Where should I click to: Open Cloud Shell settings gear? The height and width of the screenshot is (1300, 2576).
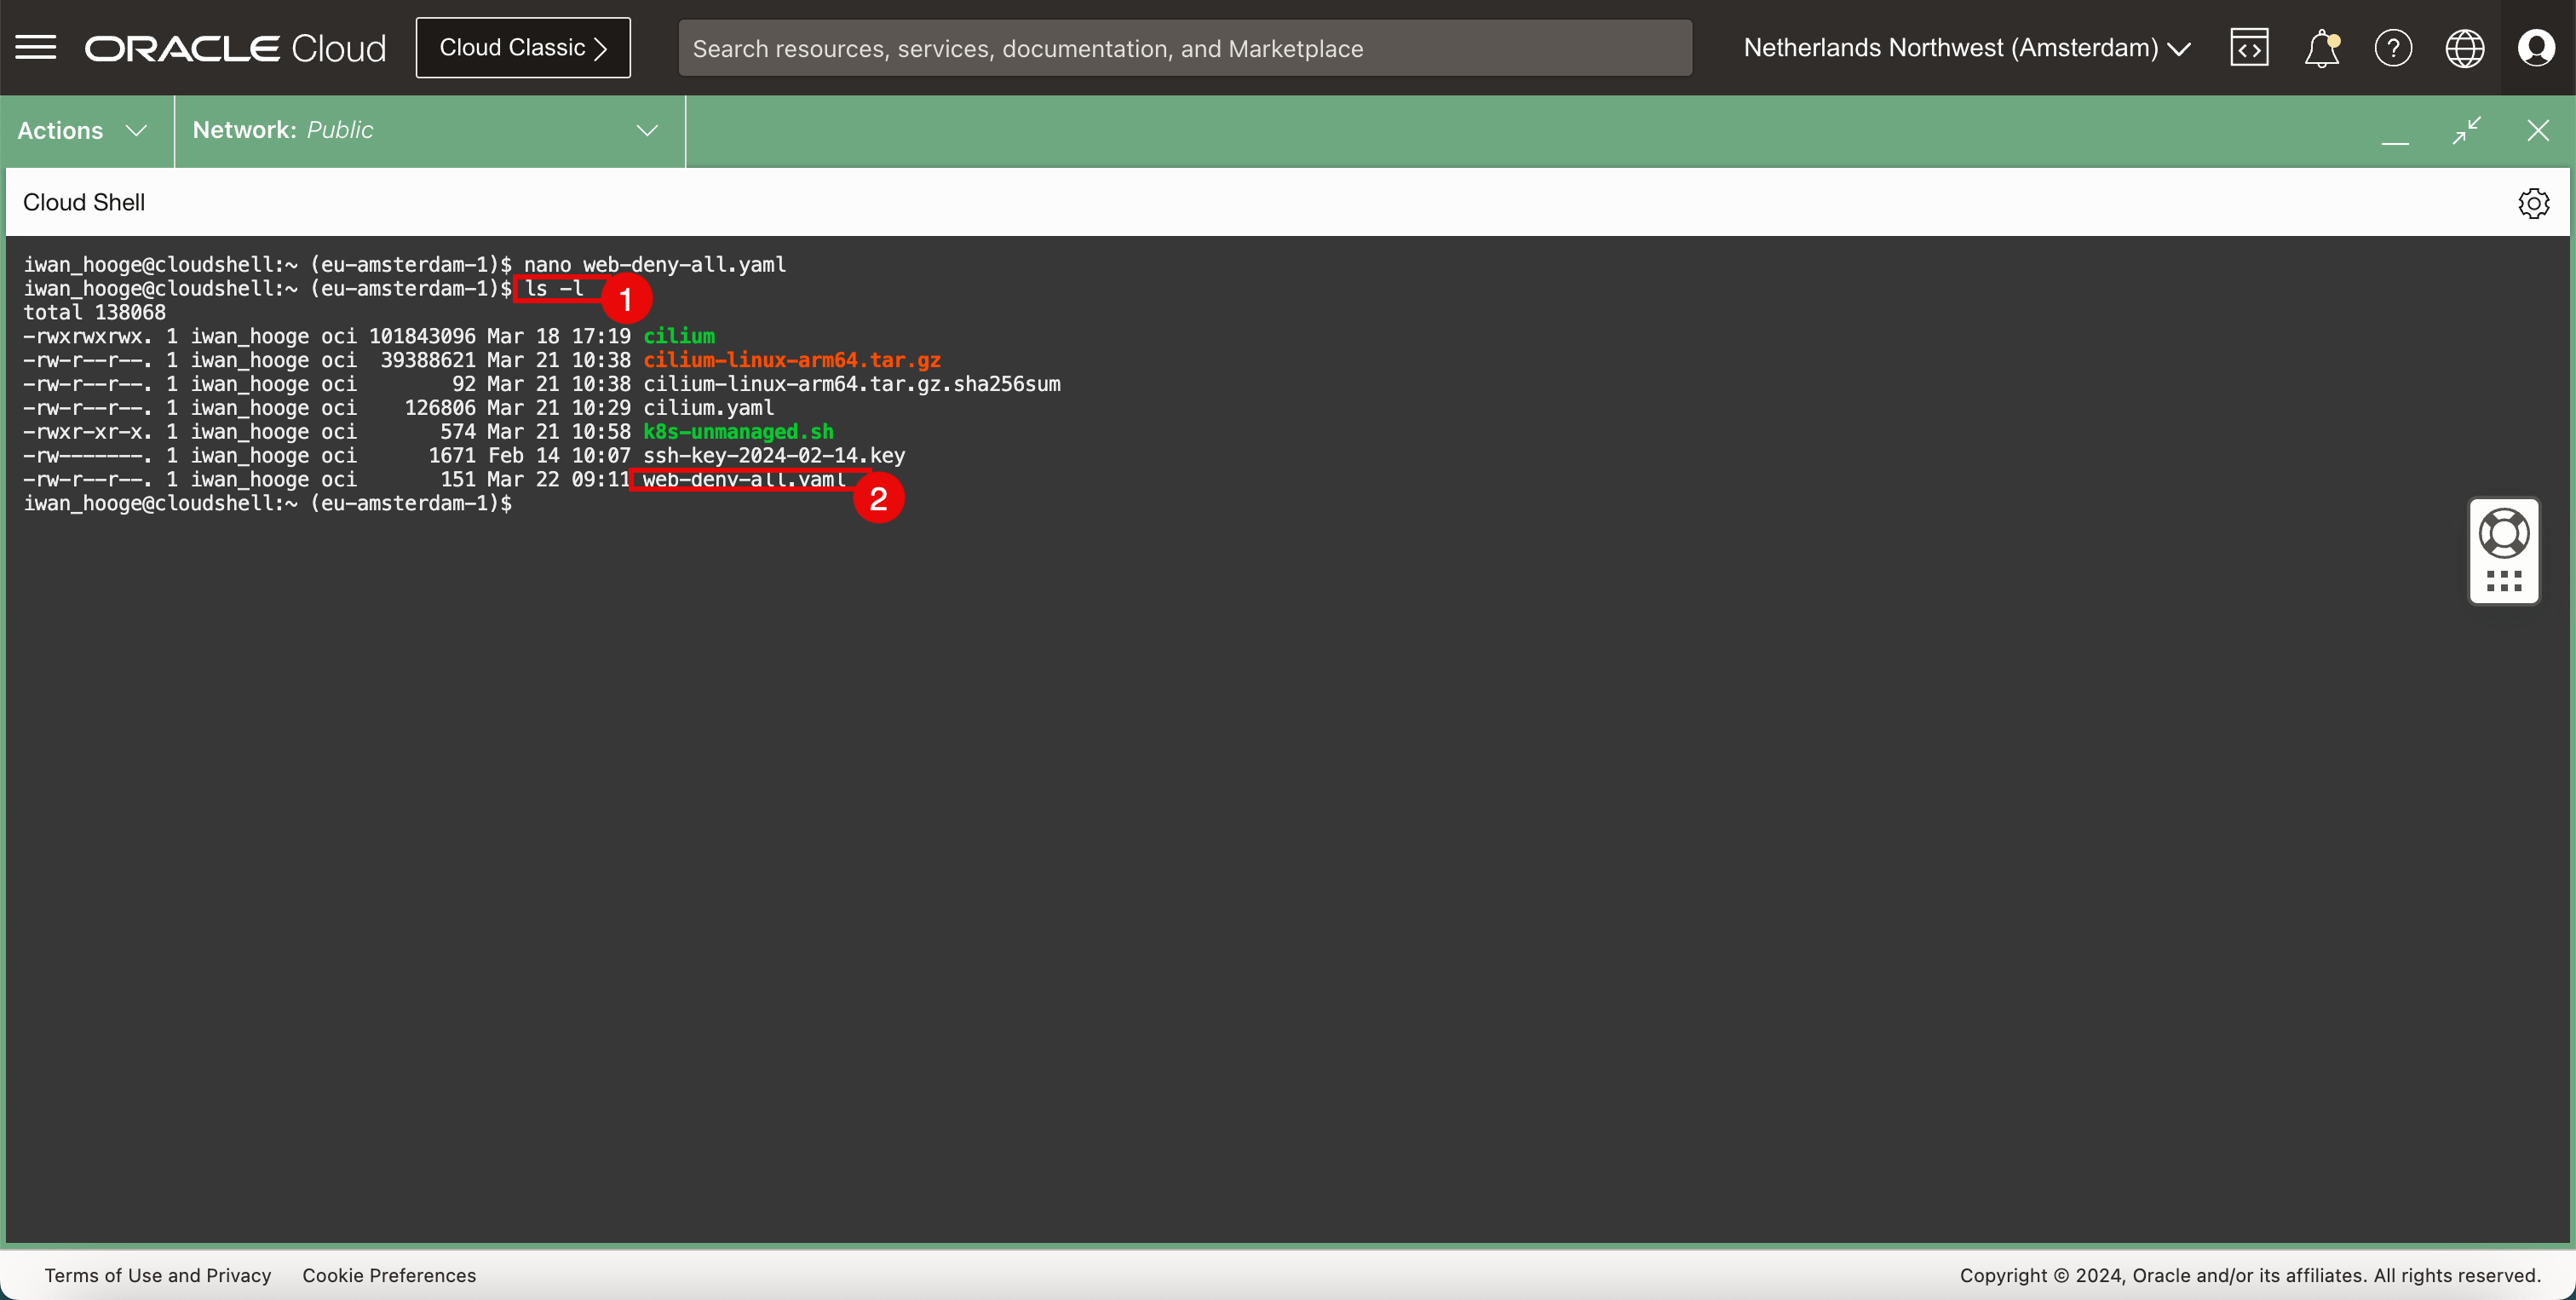coord(2533,203)
